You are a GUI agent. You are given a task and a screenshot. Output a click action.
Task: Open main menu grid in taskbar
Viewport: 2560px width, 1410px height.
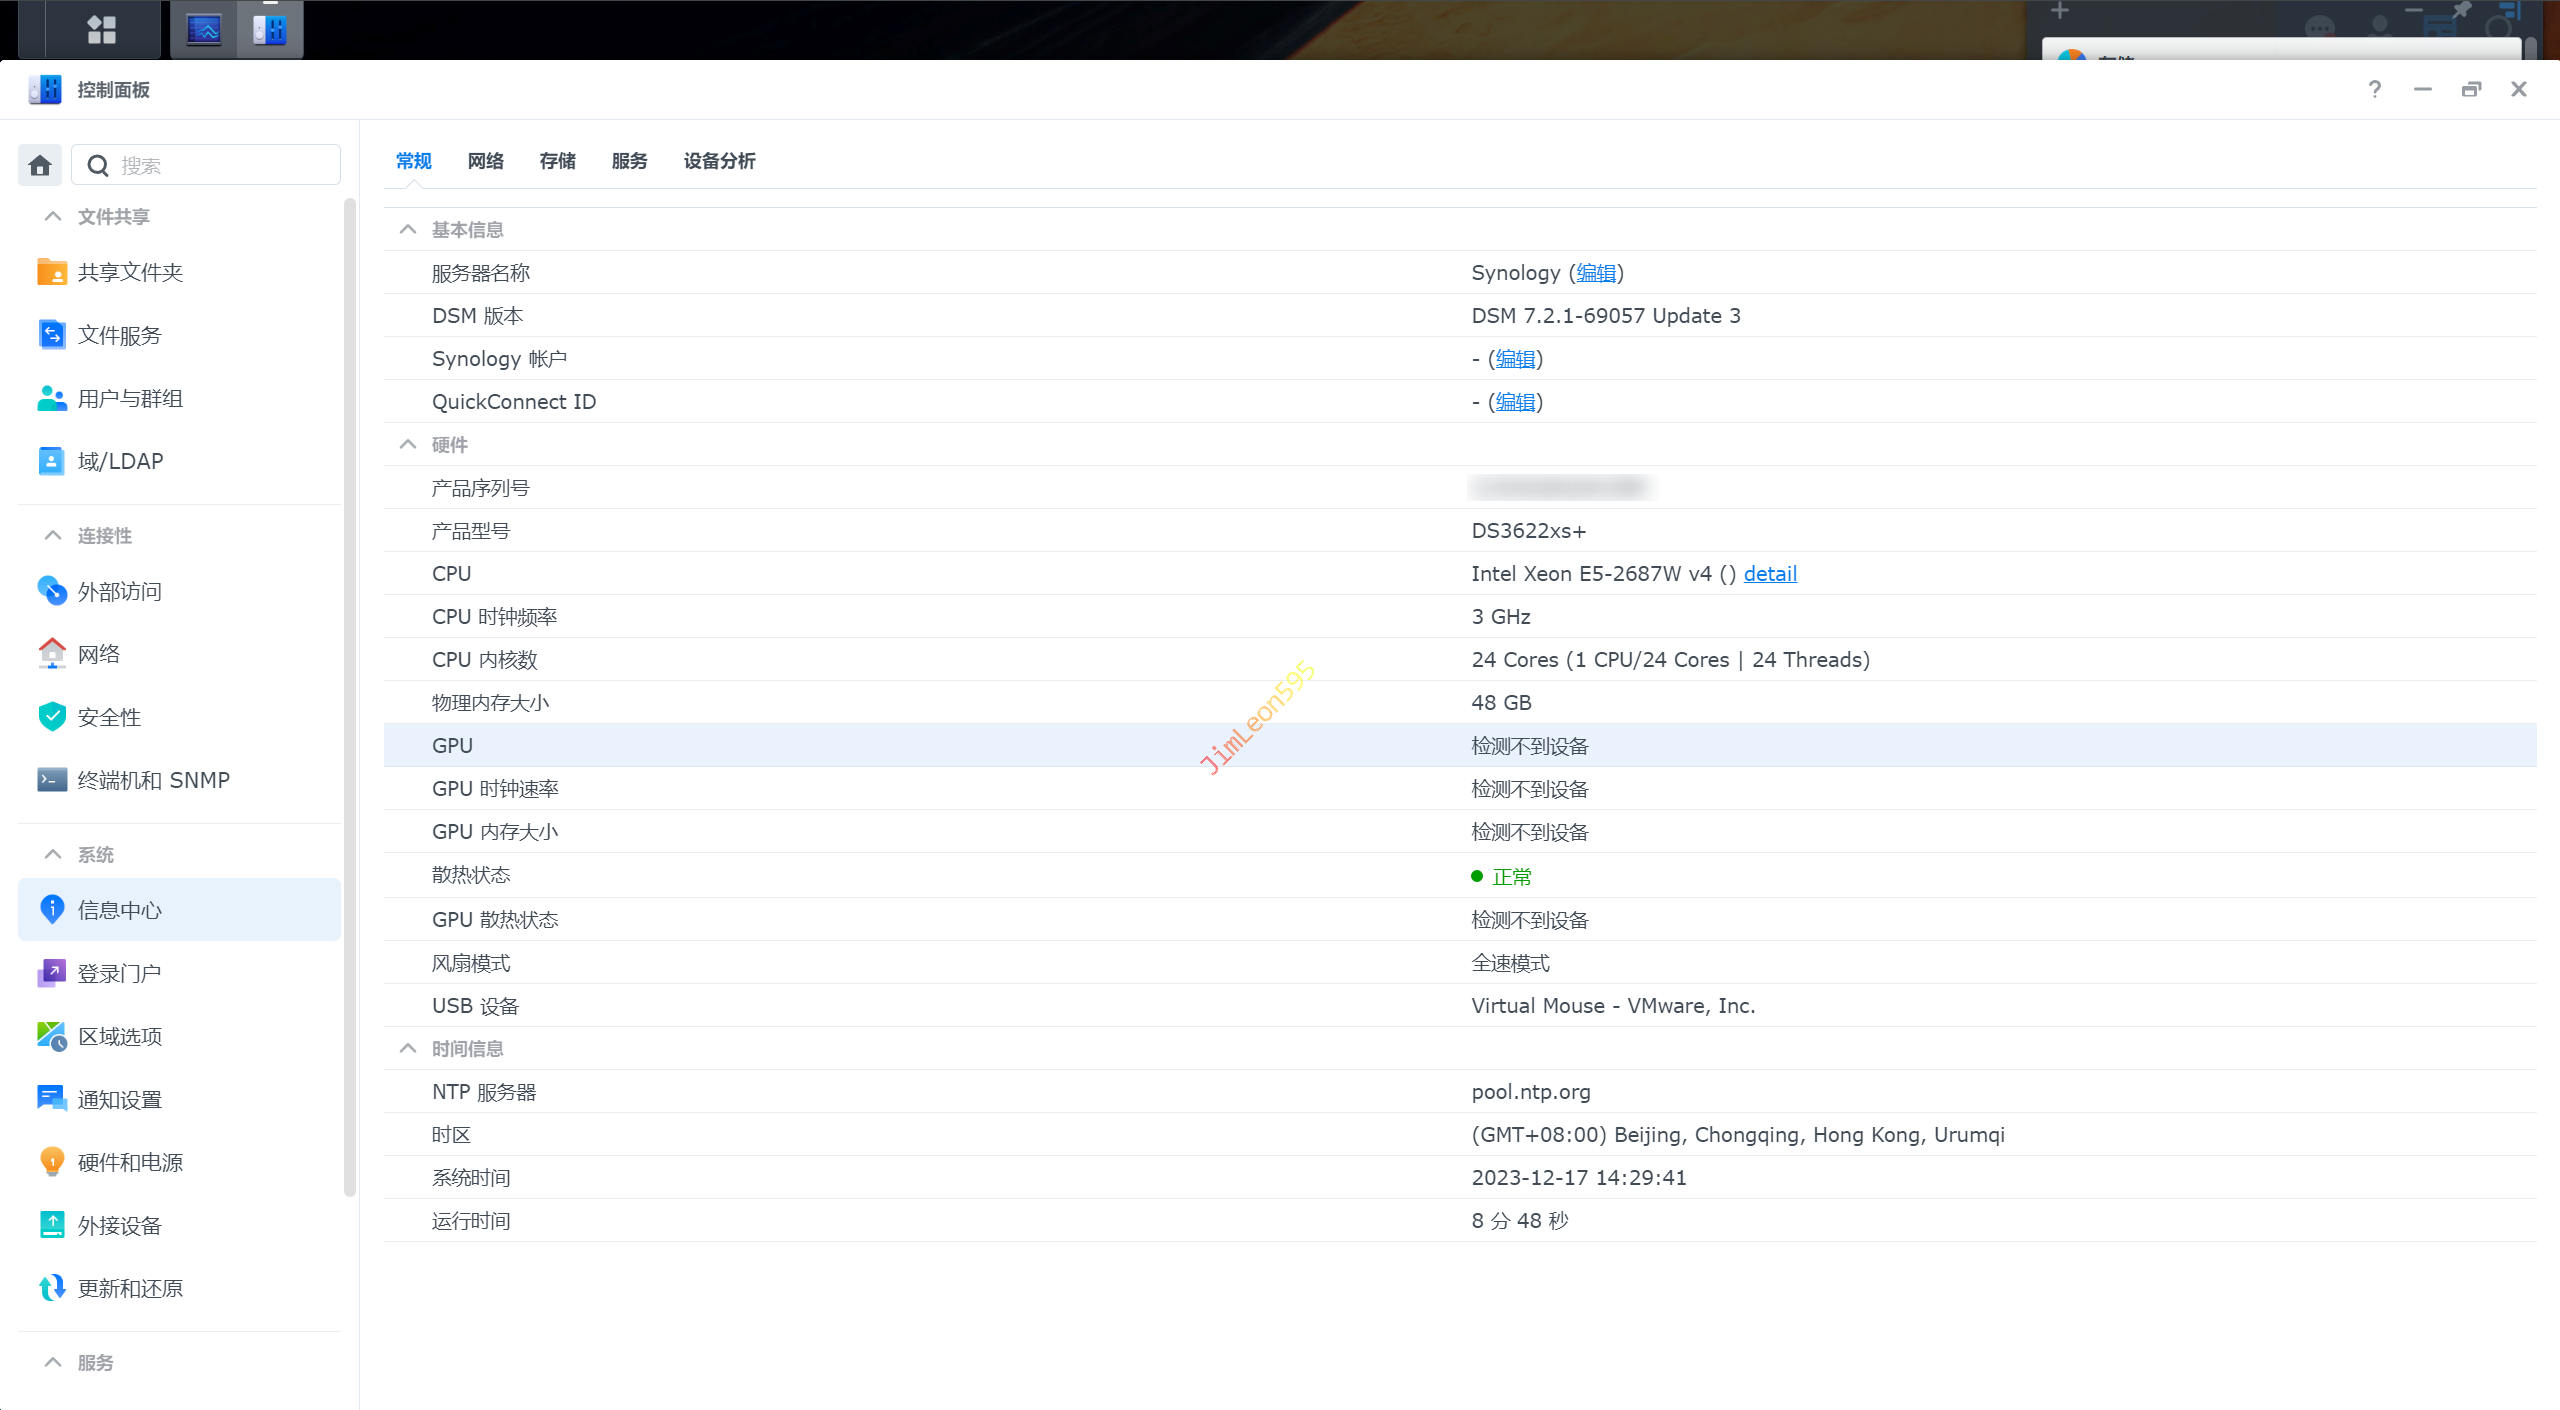coord(101,29)
